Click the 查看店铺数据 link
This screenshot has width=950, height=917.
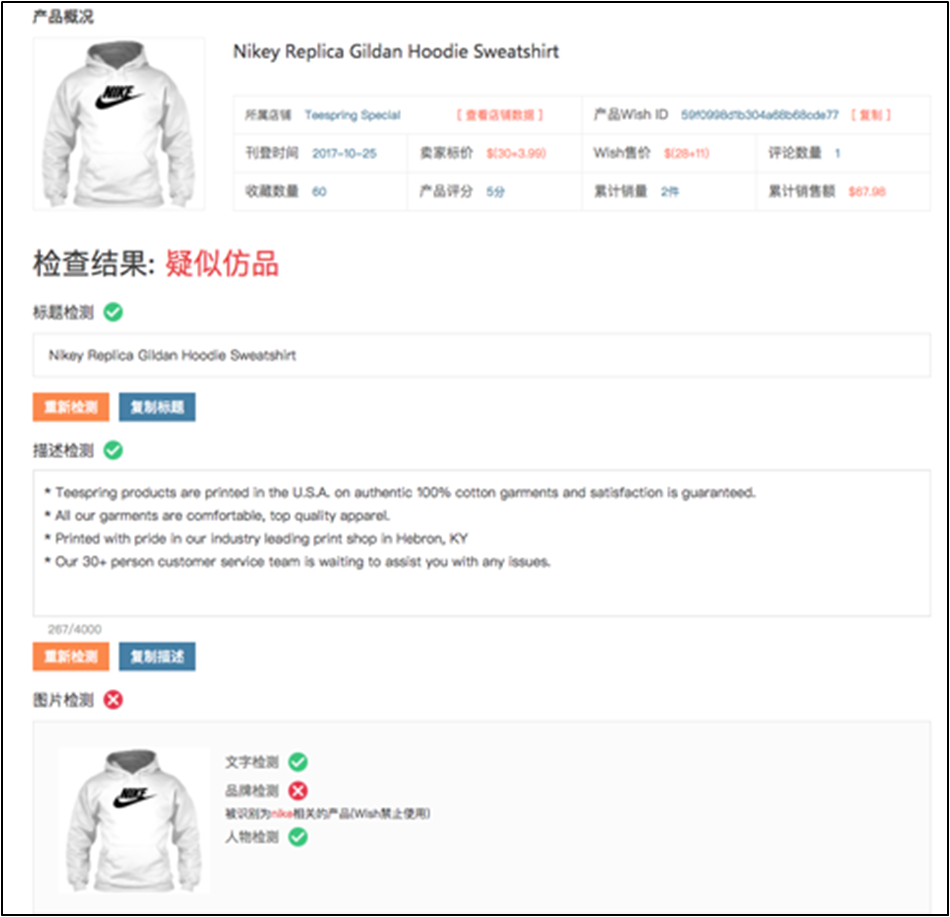click(500, 115)
